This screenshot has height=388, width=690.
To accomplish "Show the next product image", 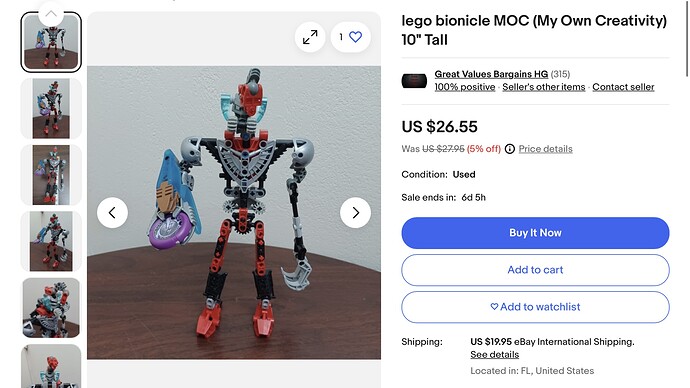I will pyautogui.click(x=355, y=213).
